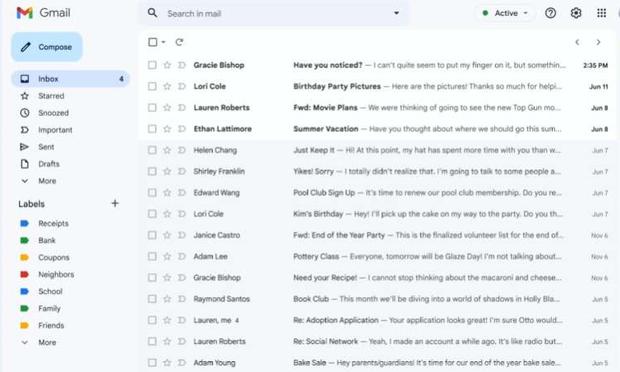This screenshot has width=620, height=372.
Task: Click the search magnifier icon
Action: click(x=152, y=13)
